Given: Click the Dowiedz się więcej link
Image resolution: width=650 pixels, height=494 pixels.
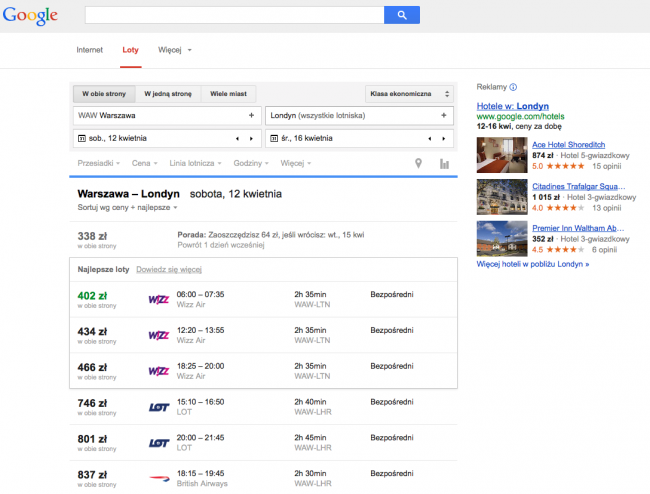Looking at the screenshot, I should tap(169, 269).
